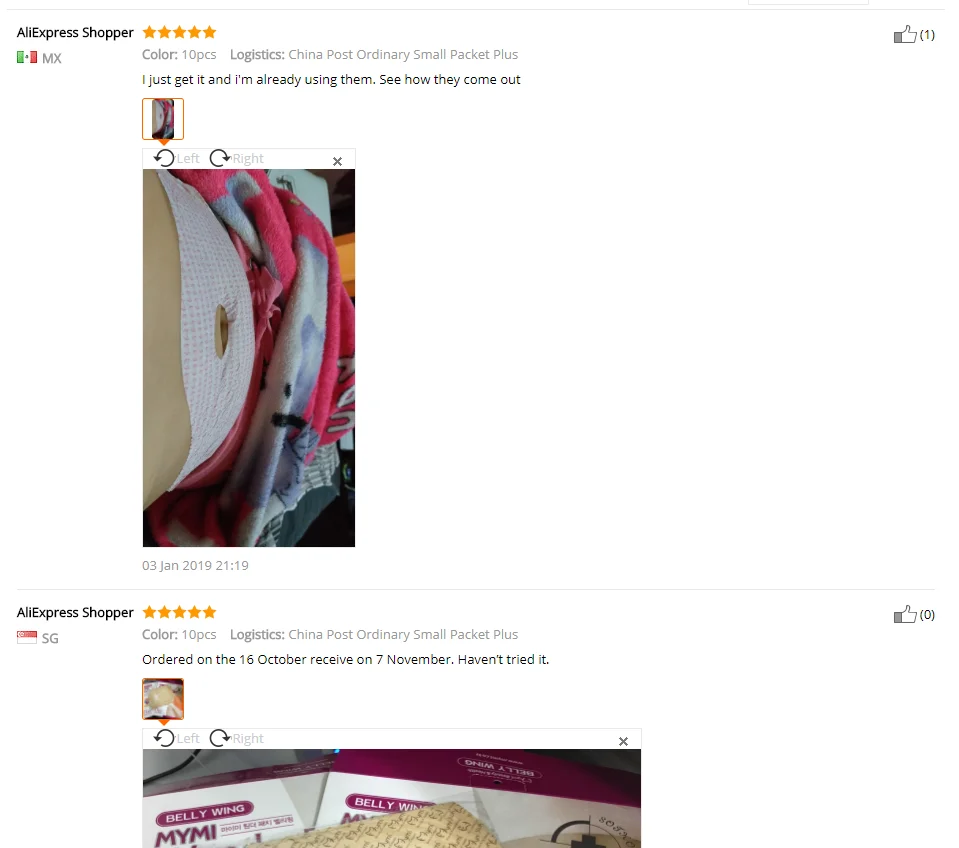Click five-star rating on second review
The image size is (959, 848).
[x=179, y=612]
